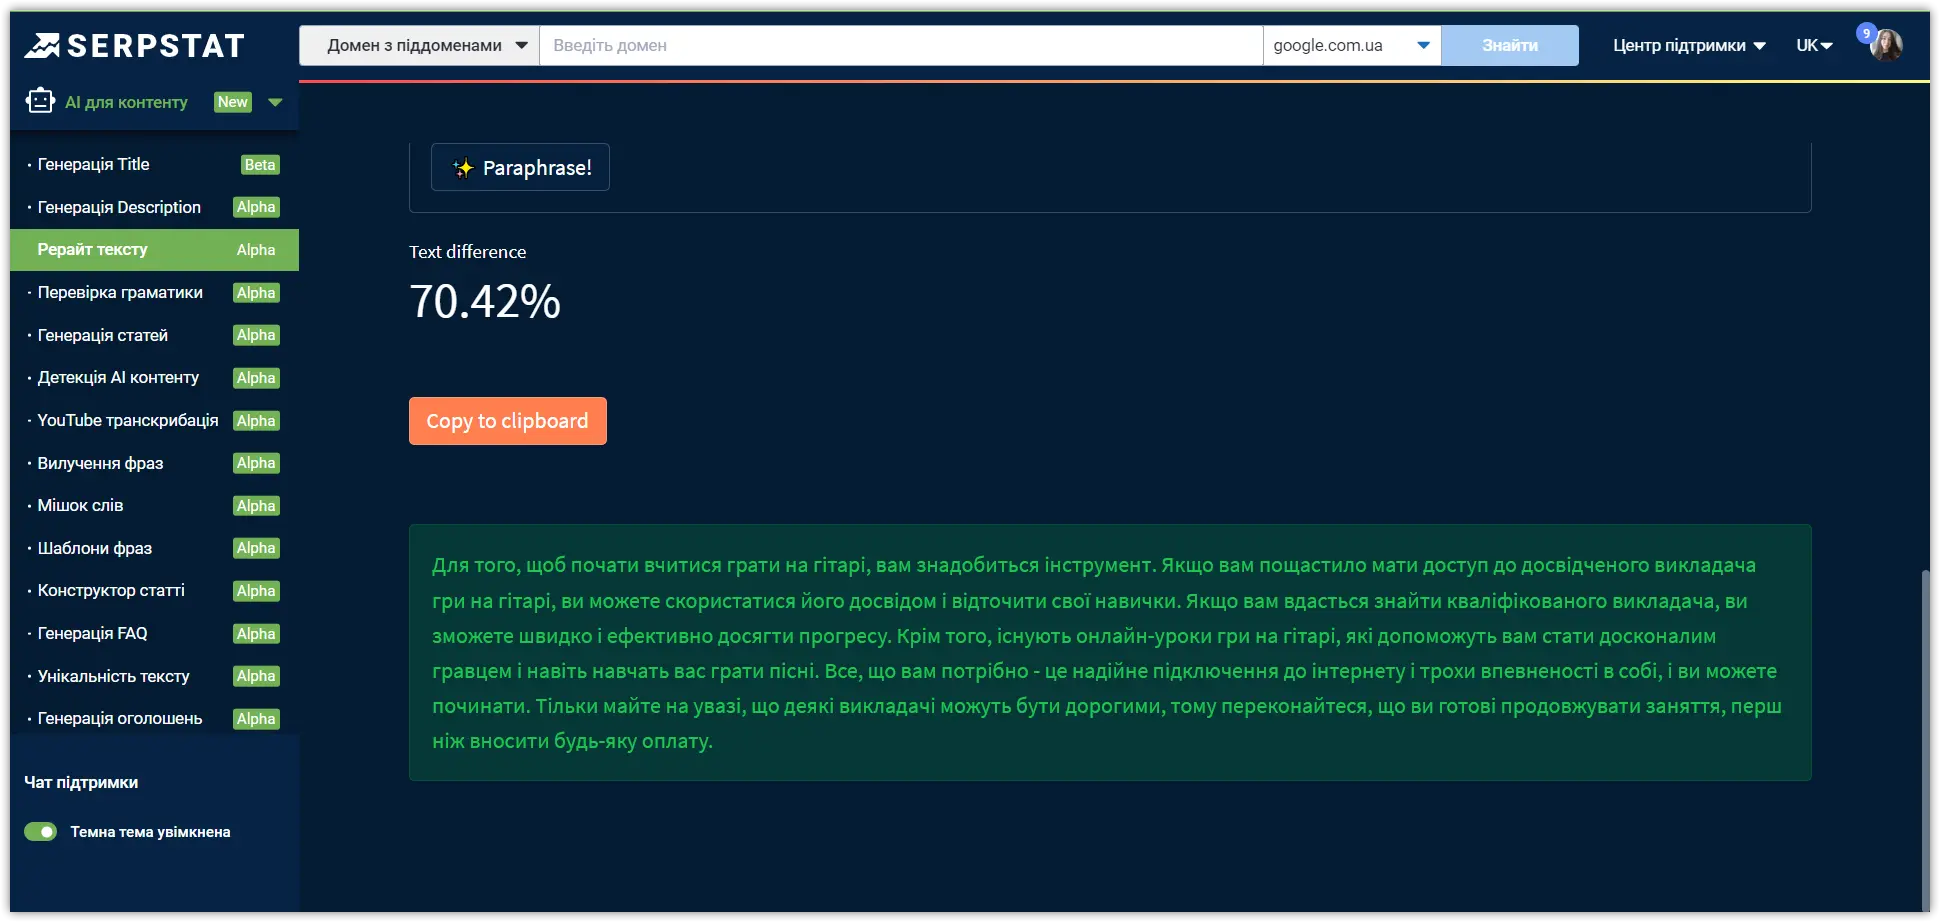Open Детекція AI контенту menu item
This screenshot has height=922, width=1940.
154,377
